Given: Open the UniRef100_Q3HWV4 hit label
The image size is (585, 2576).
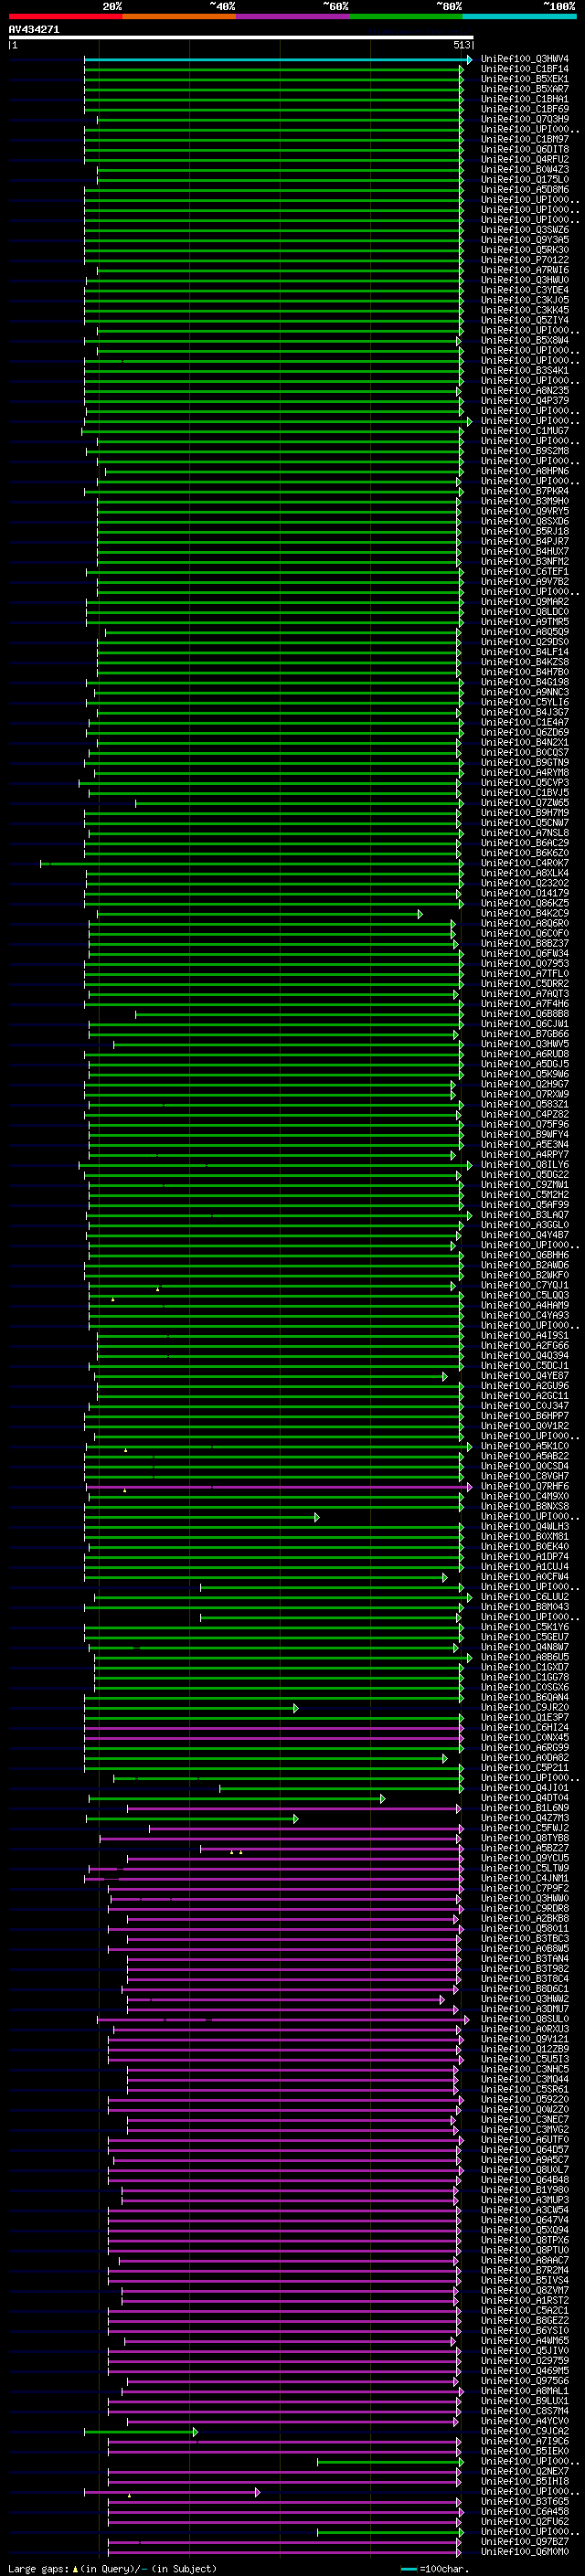Looking at the screenshot, I should click(525, 59).
